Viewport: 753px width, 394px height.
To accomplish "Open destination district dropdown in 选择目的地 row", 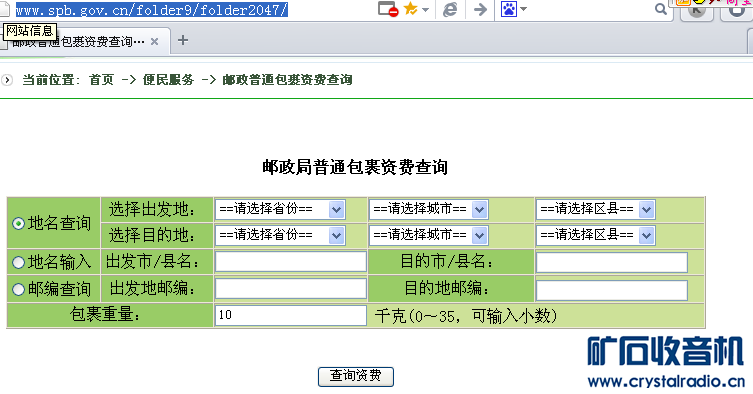I will tap(595, 235).
